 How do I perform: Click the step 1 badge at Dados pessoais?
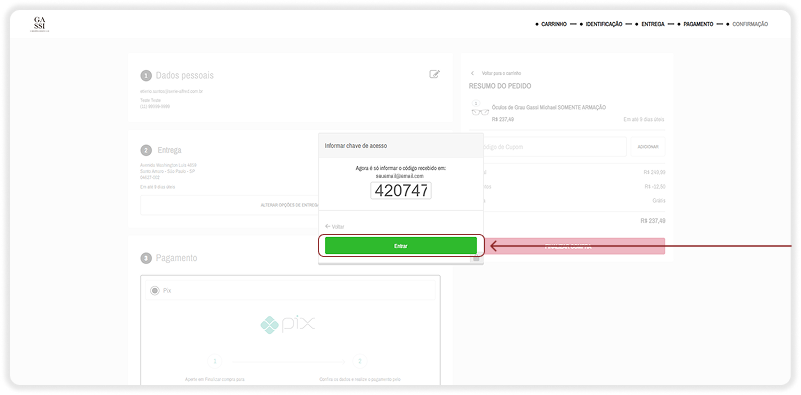pos(147,76)
